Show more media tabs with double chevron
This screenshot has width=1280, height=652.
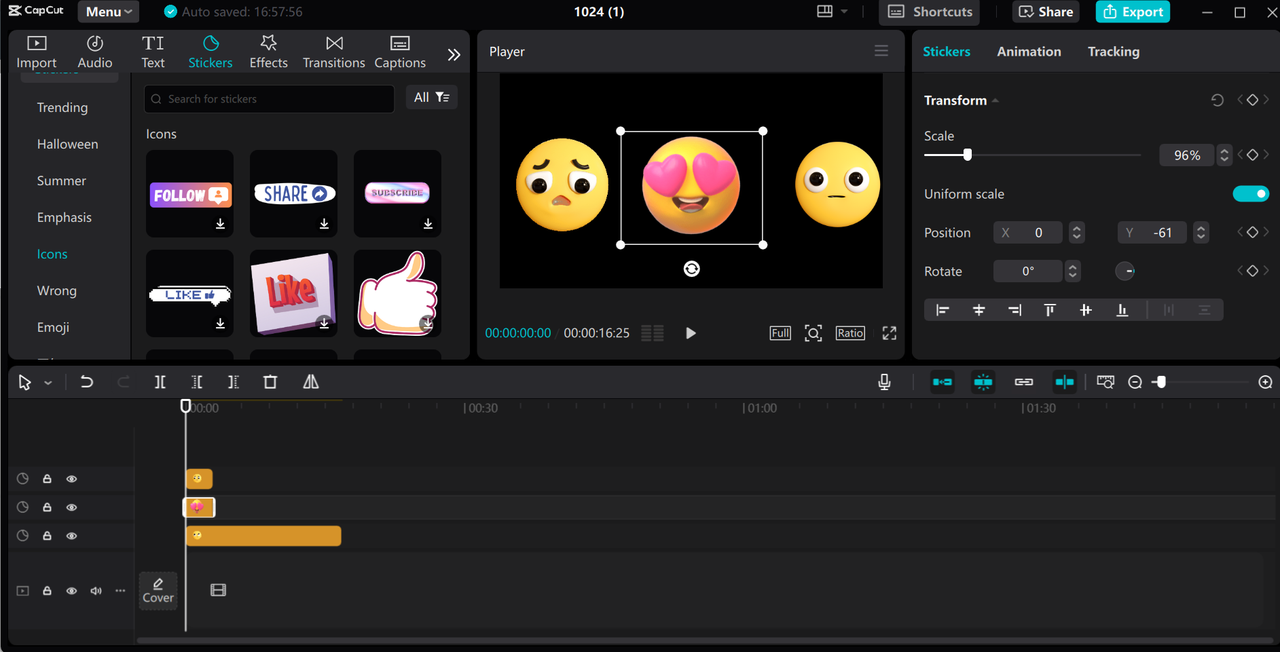click(454, 55)
